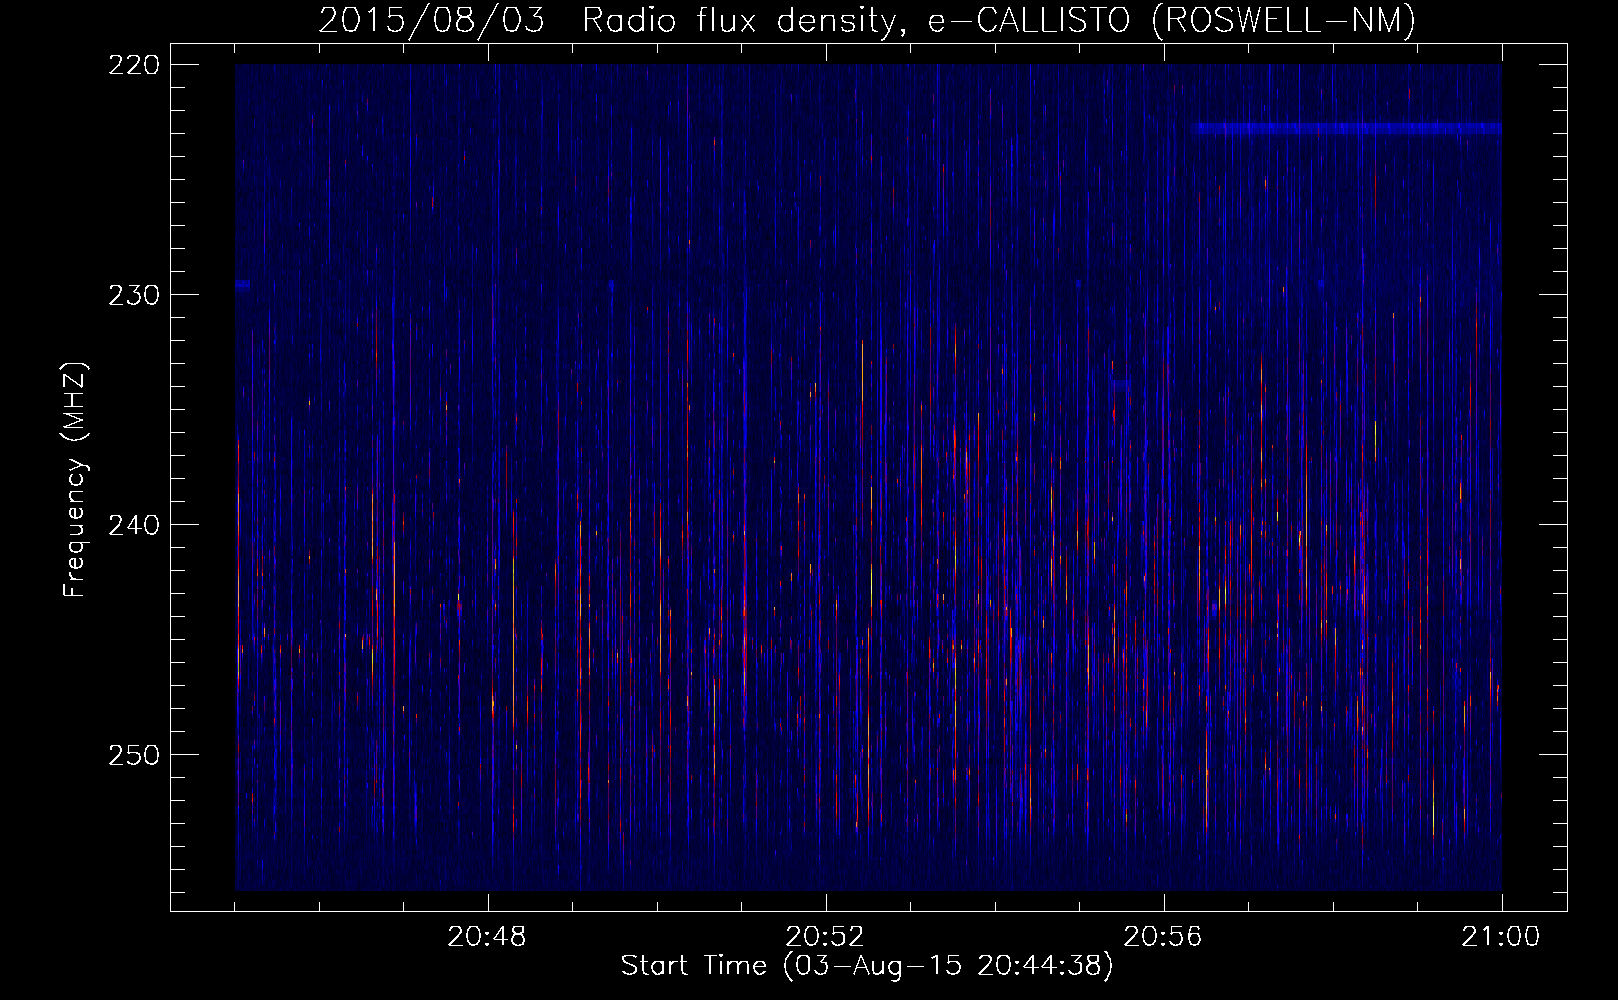Image resolution: width=1618 pixels, height=1000 pixels.
Task: Select the 250 frequency tick label
Action: click(133, 755)
